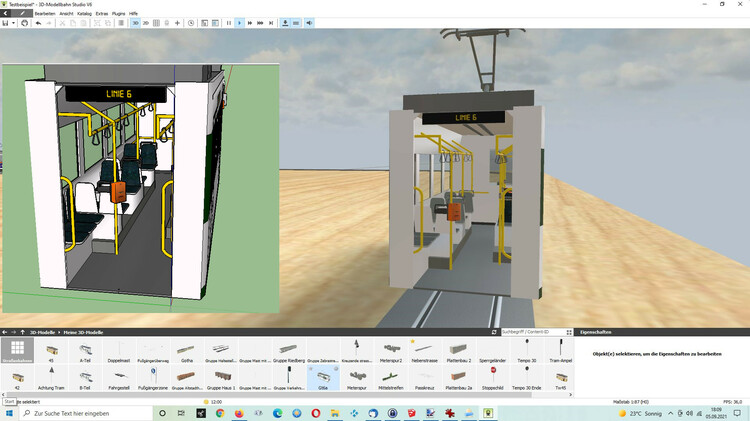Open the save button dropdown arrow
Image resolution: width=750 pixels, height=421 pixels.
coord(14,23)
